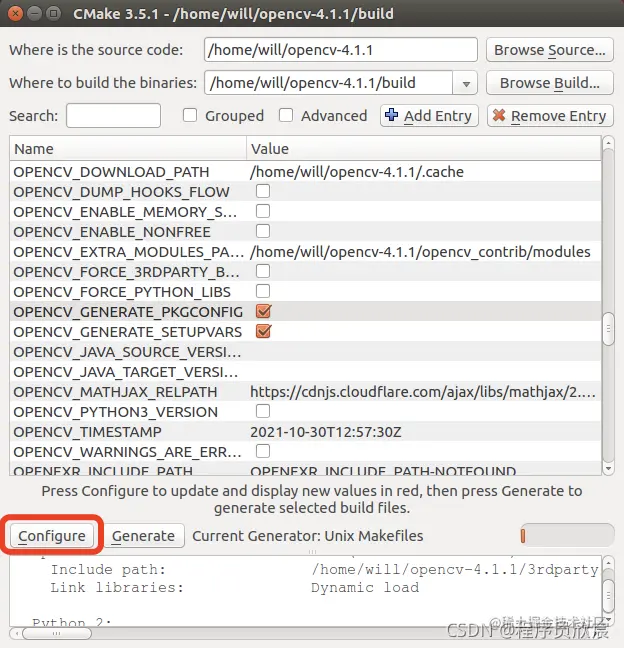Viewport: 624px width, 648px height.
Task: Select OPENCV_ENABLE_NONFREE row name
Action: pyautogui.click(x=112, y=232)
